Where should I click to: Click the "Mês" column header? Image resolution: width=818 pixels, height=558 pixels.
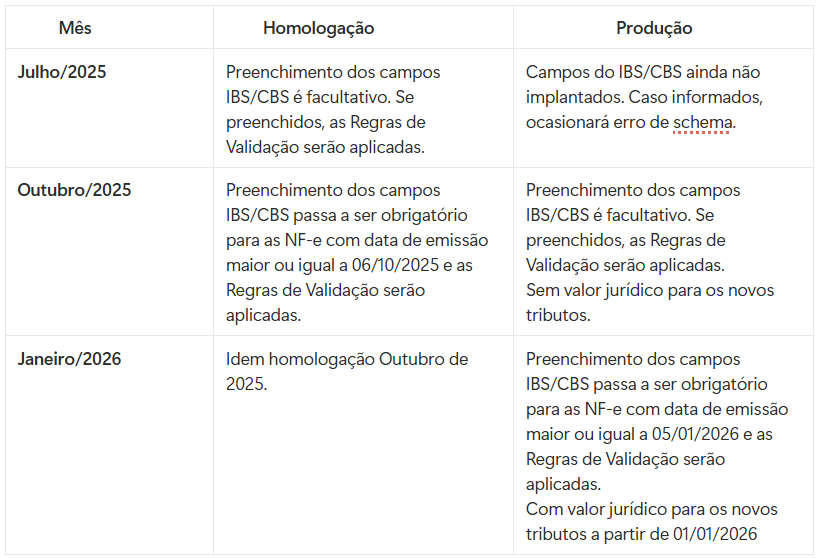pos(75,28)
